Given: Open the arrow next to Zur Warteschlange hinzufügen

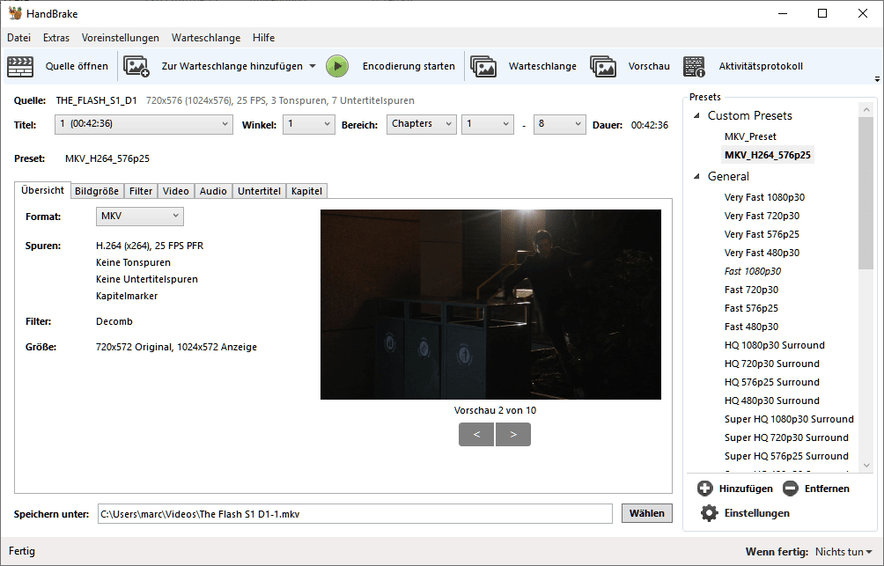Looking at the screenshot, I should coord(312,66).
